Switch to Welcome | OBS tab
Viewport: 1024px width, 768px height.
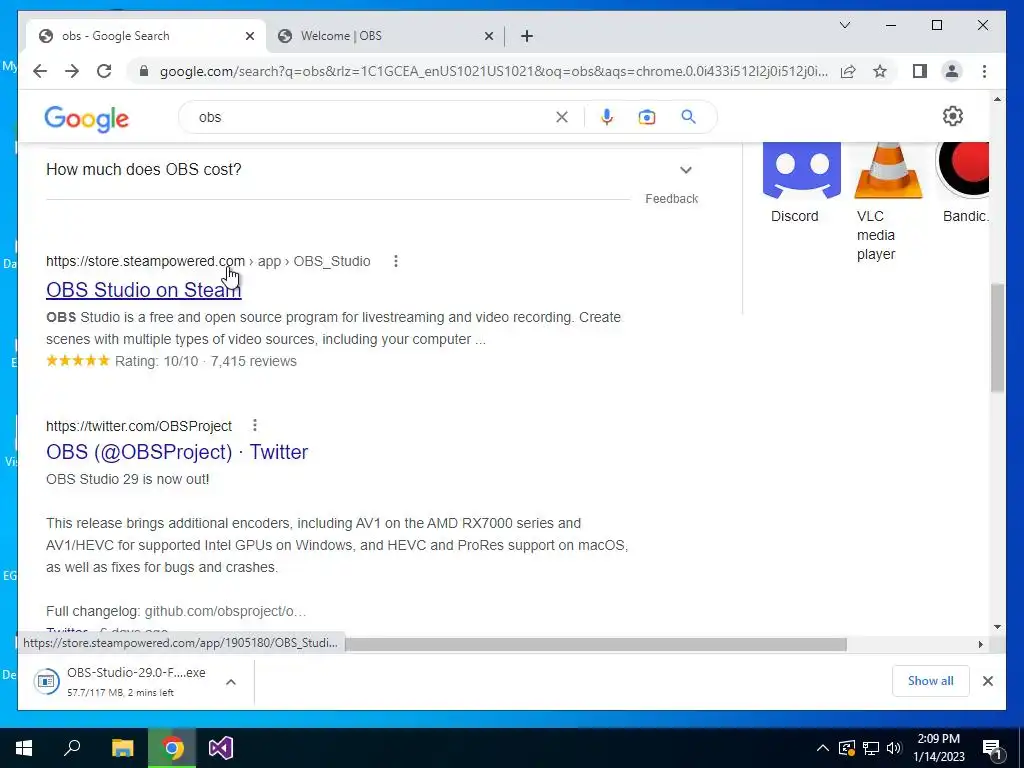tap(385, 36)
